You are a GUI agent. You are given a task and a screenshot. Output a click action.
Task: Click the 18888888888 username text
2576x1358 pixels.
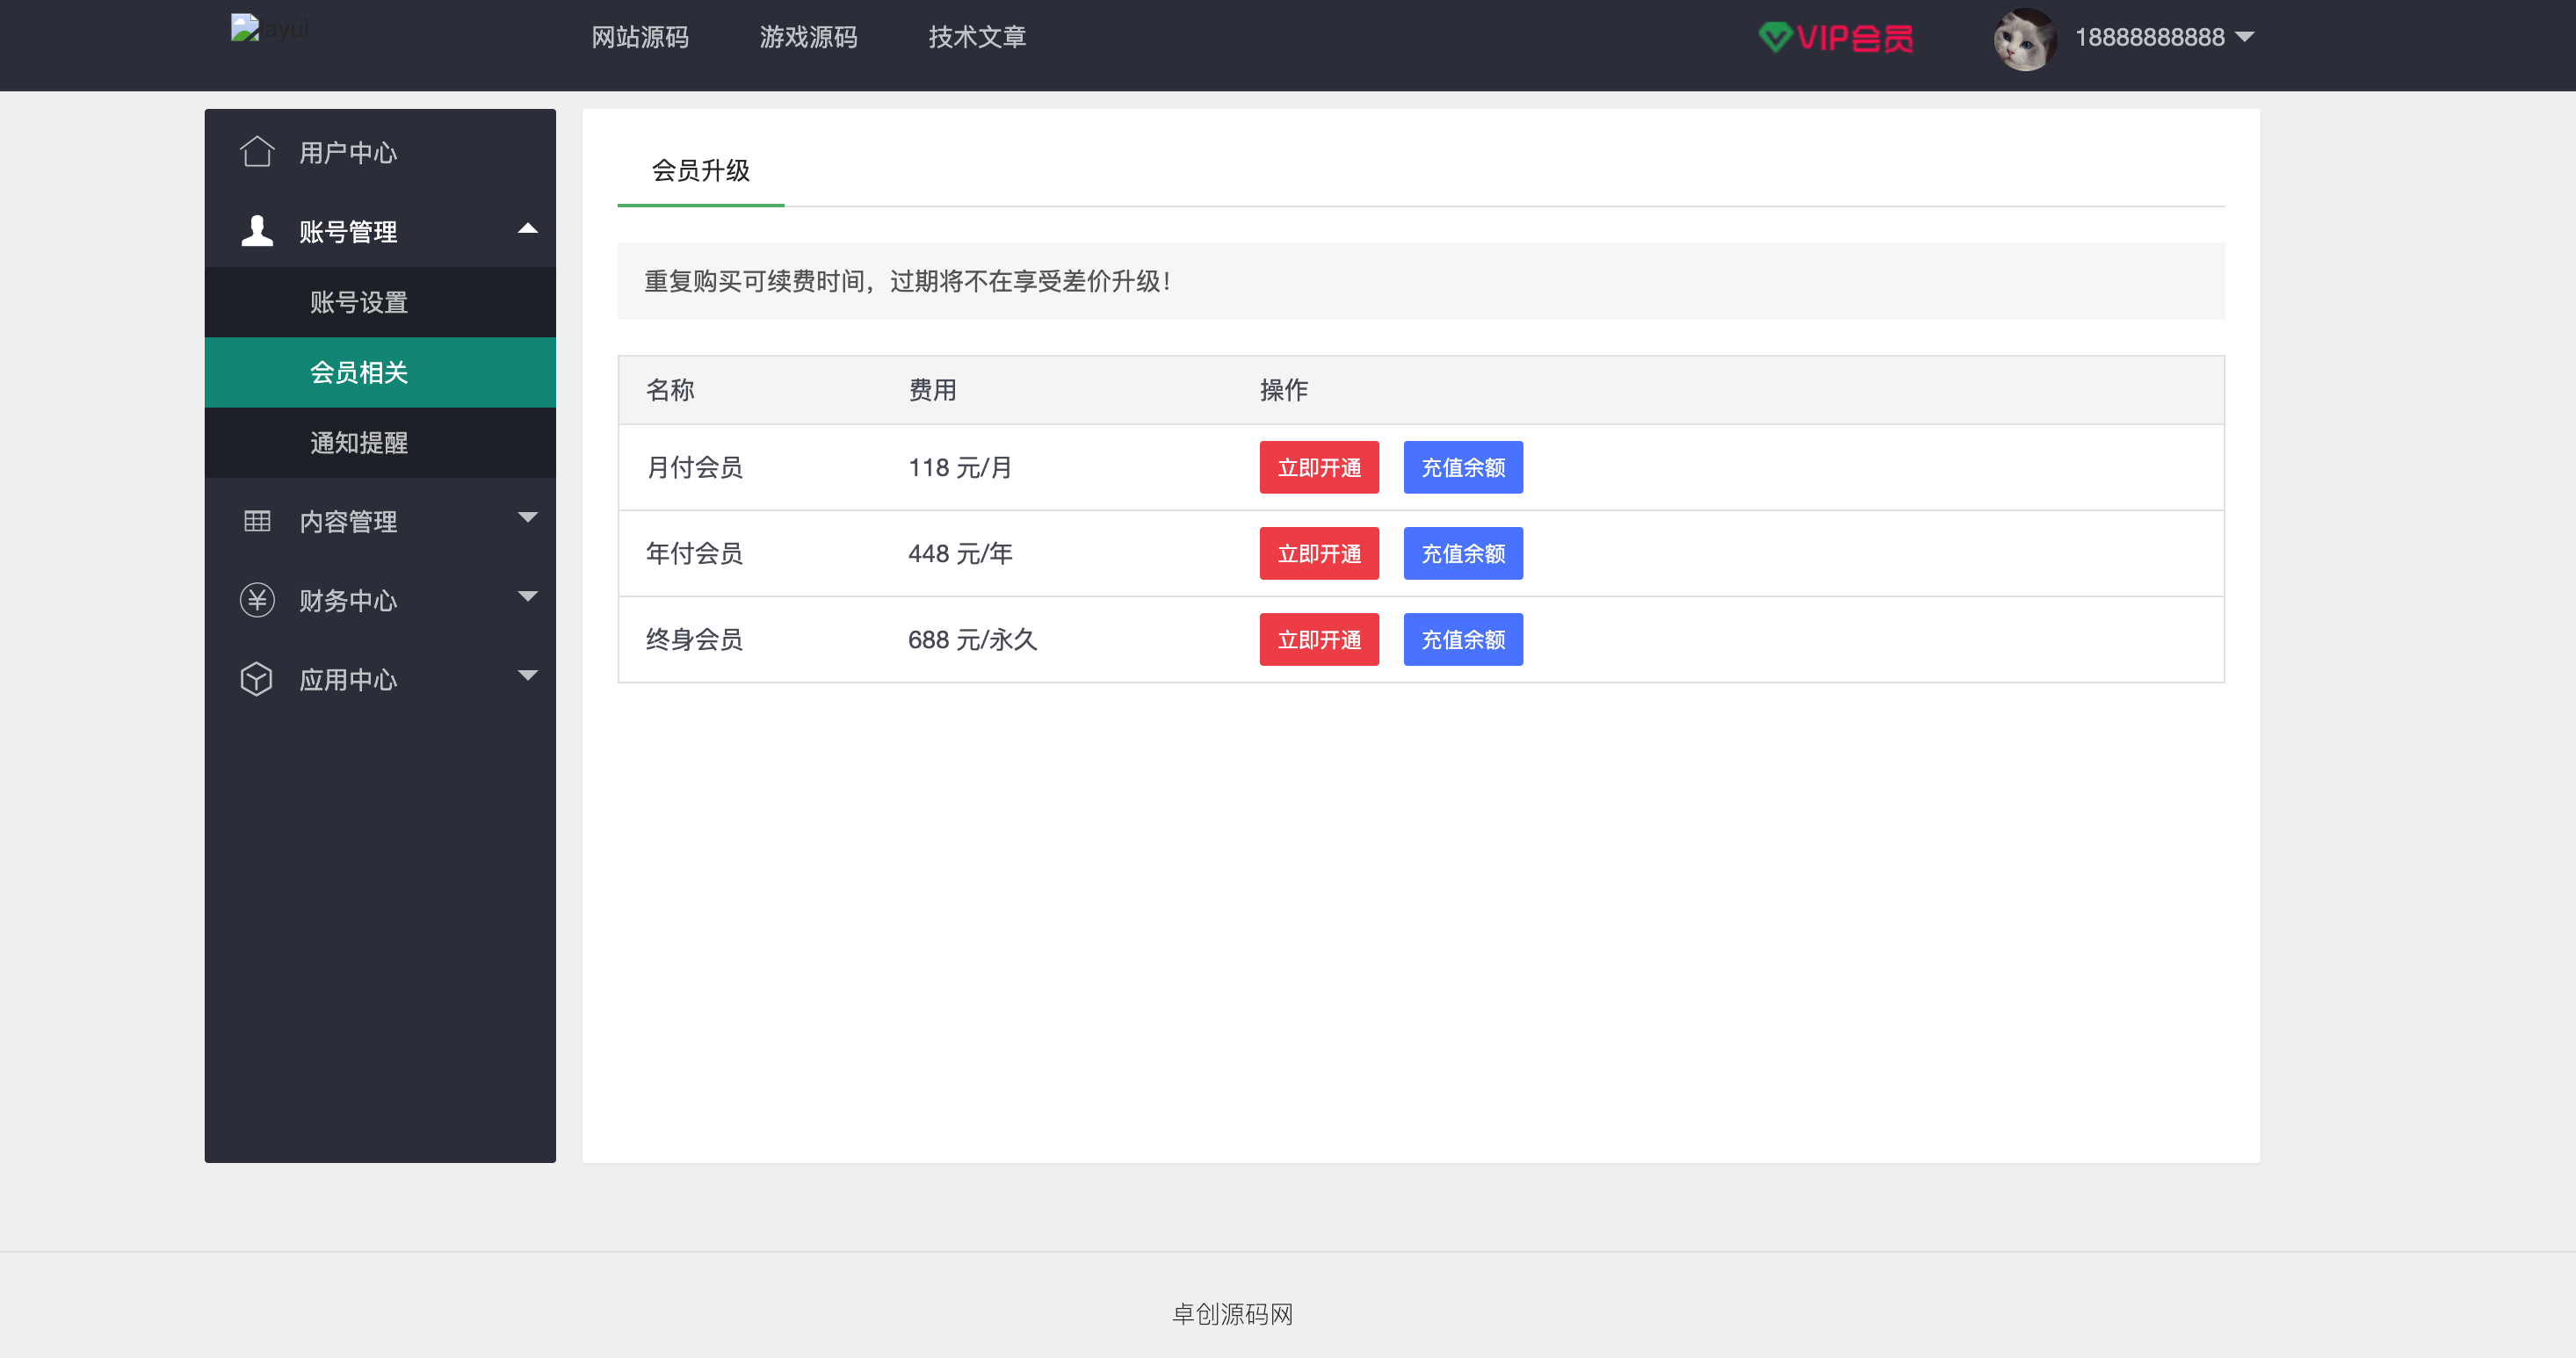(2149, 37)
